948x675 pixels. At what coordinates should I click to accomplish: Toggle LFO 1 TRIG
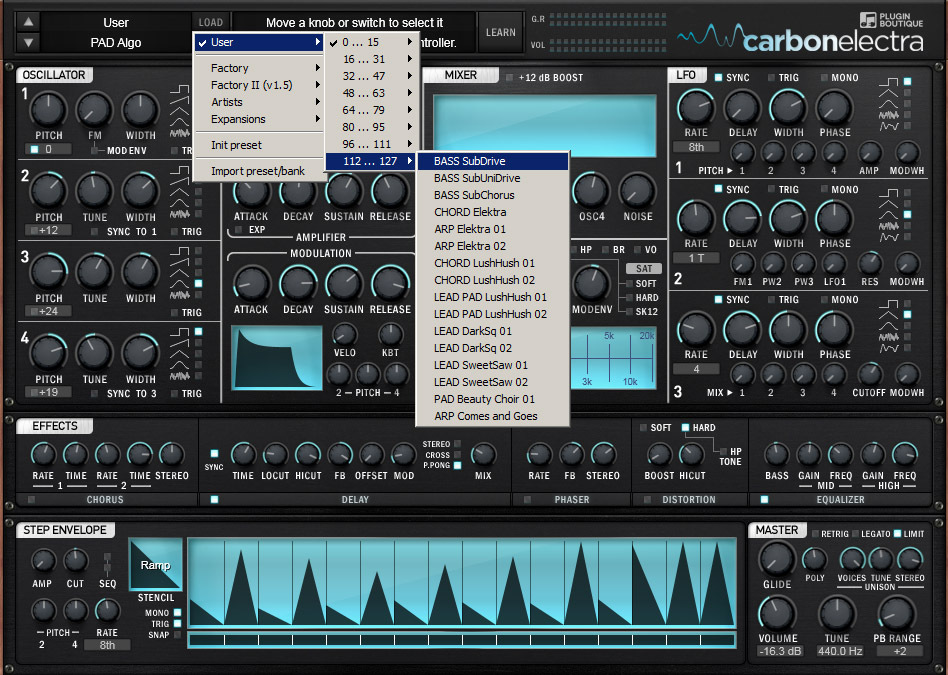tap(771, 77)
